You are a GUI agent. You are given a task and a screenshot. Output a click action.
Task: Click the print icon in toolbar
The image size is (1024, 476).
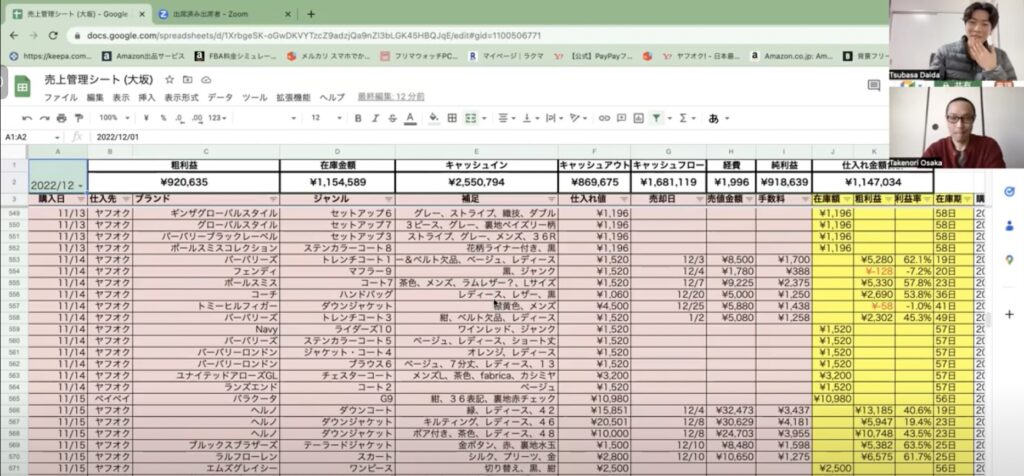tap(61, 118)
